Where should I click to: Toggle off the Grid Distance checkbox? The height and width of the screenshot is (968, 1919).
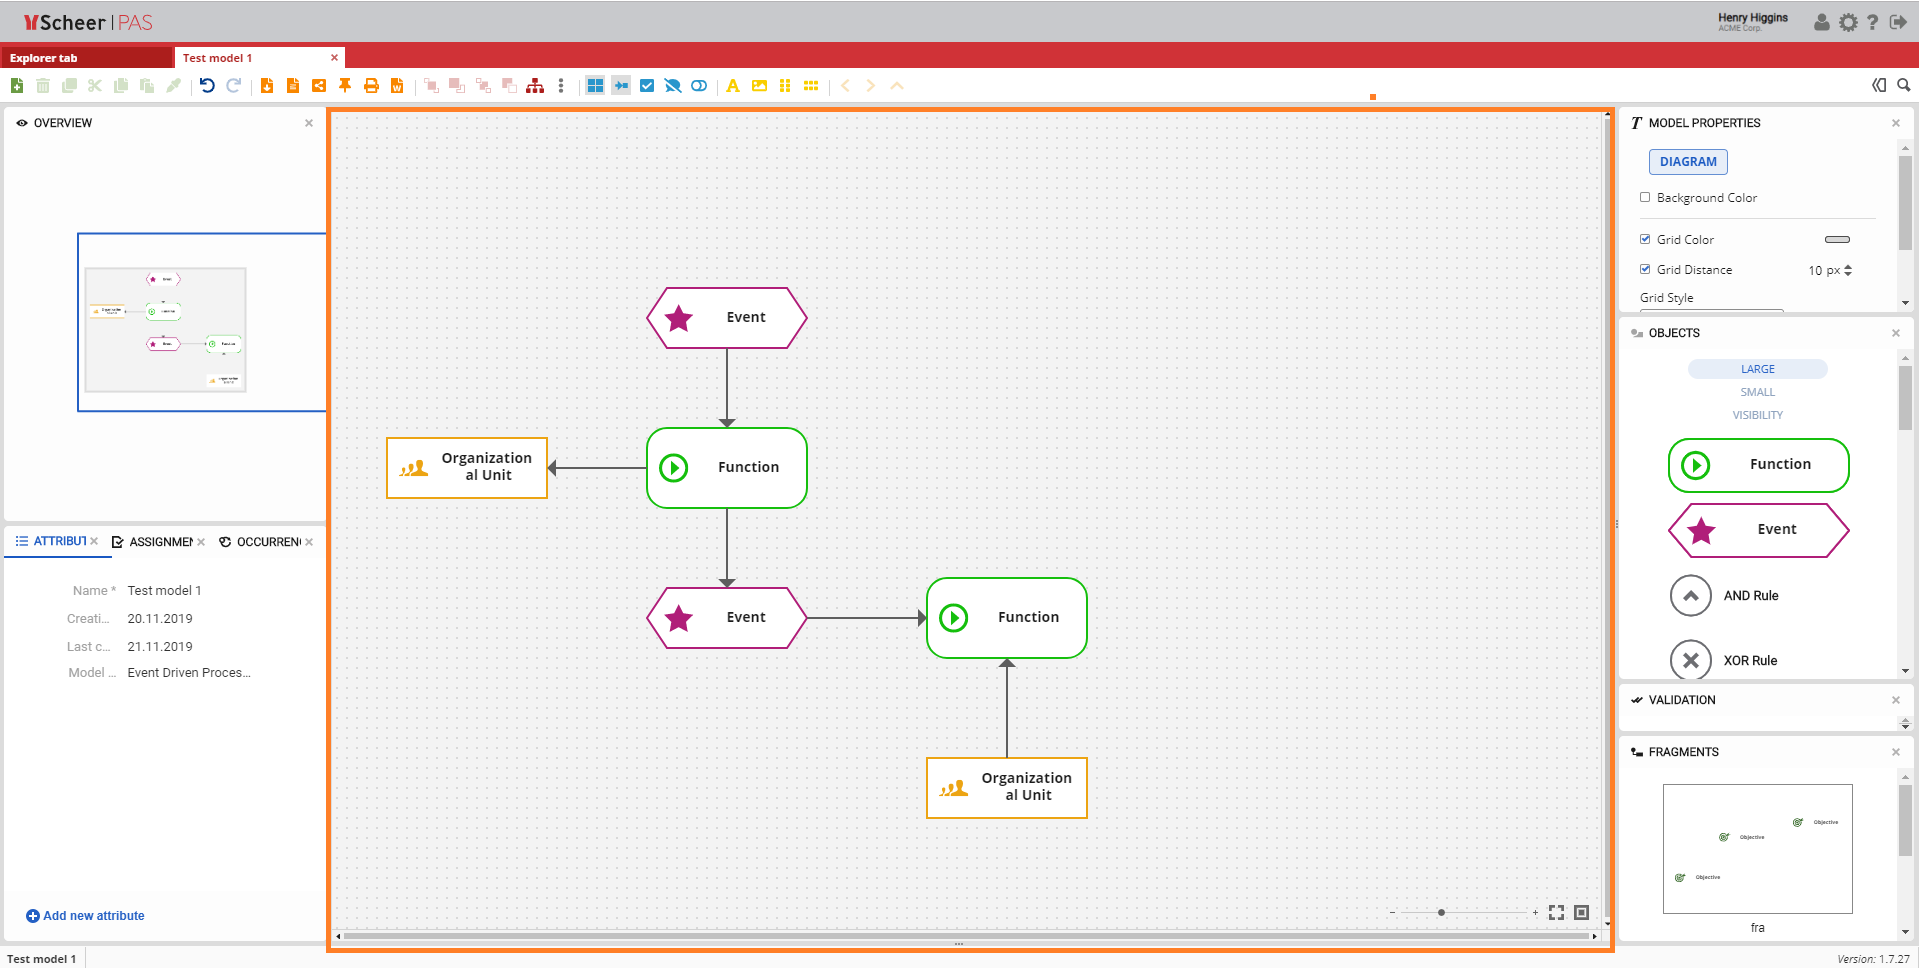tap(1645, 269)
